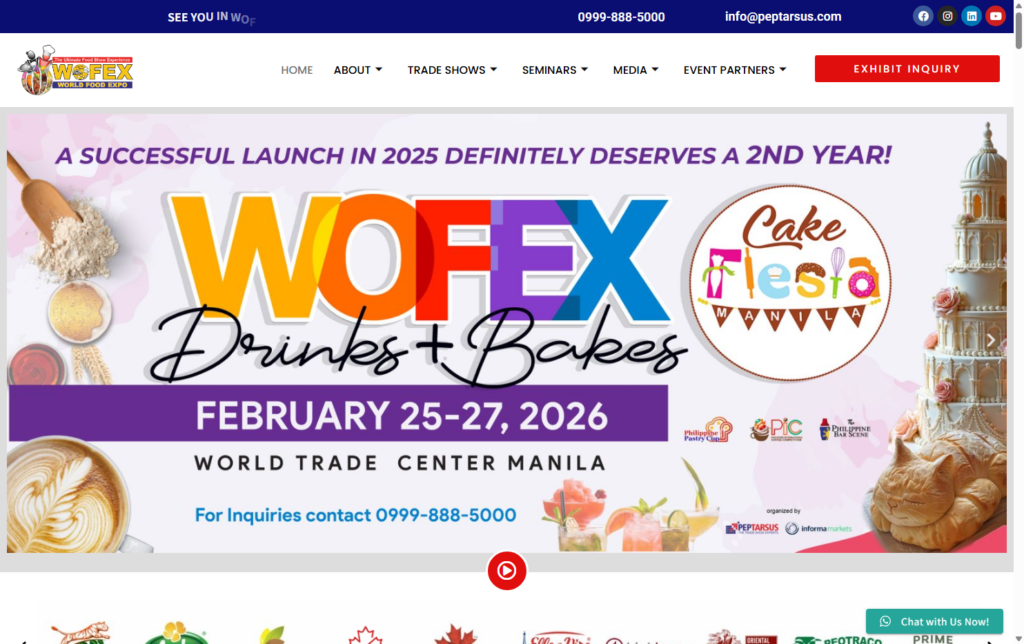Expand the Trade Shows dropdown
The image size is (1024, 644).
(452, 70)
